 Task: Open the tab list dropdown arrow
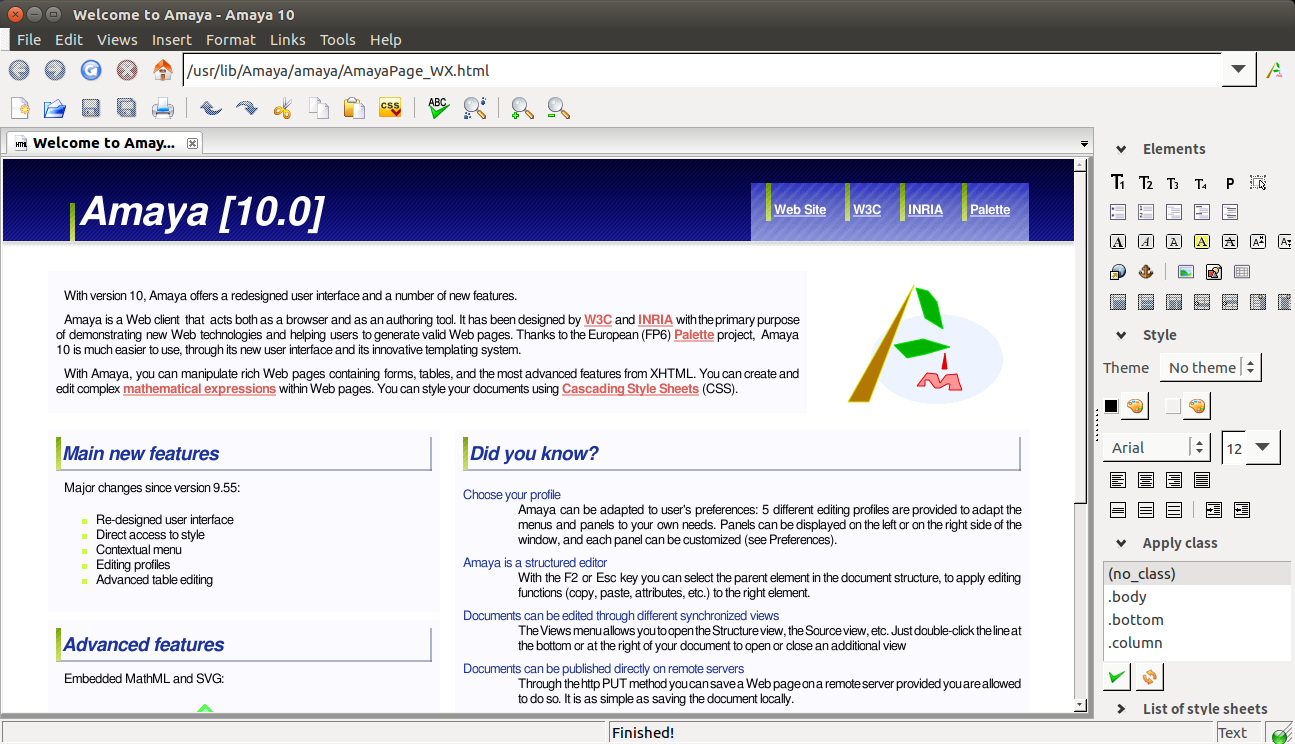click(x=1085, y=143)
